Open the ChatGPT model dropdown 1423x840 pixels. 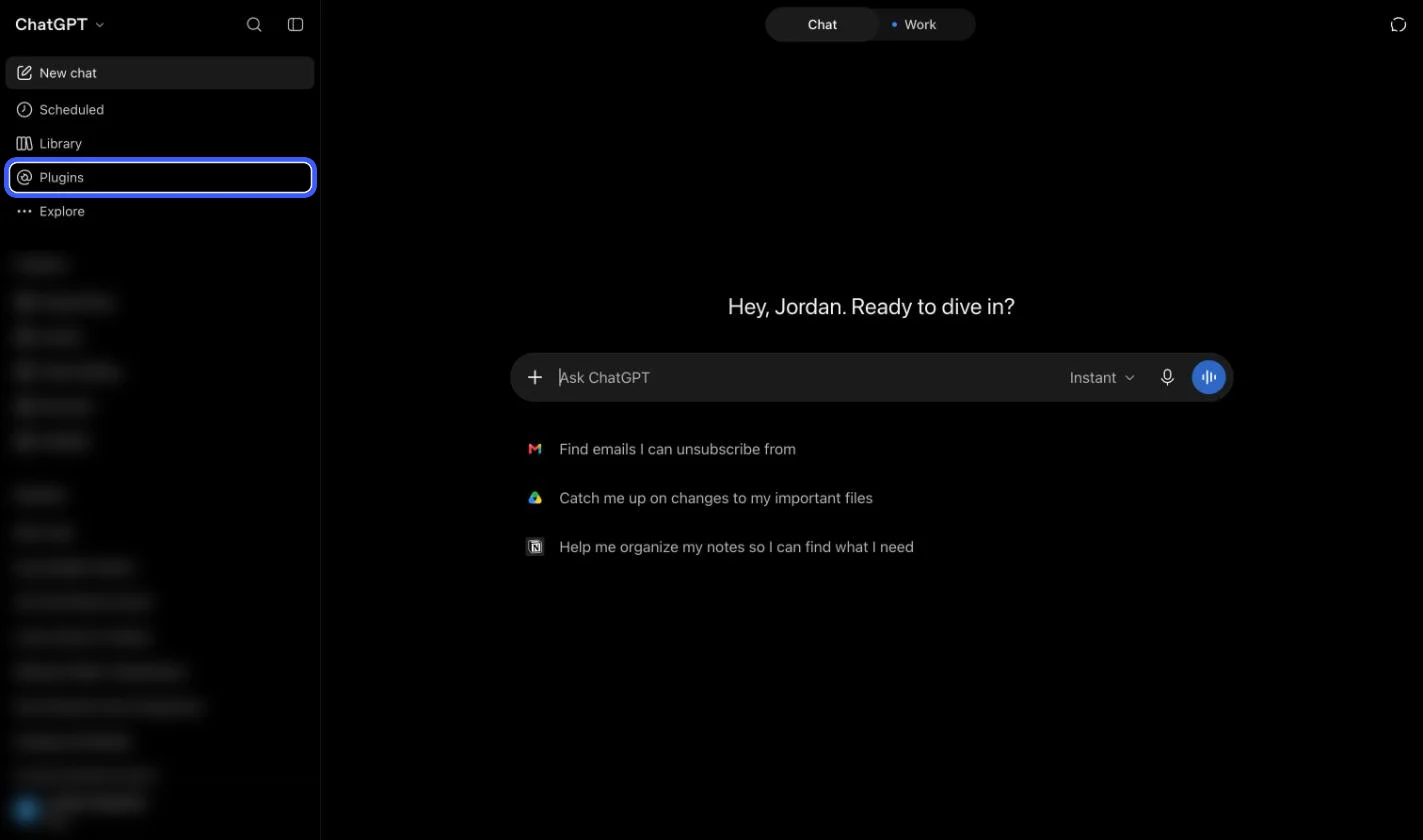(x=60, y=24)
